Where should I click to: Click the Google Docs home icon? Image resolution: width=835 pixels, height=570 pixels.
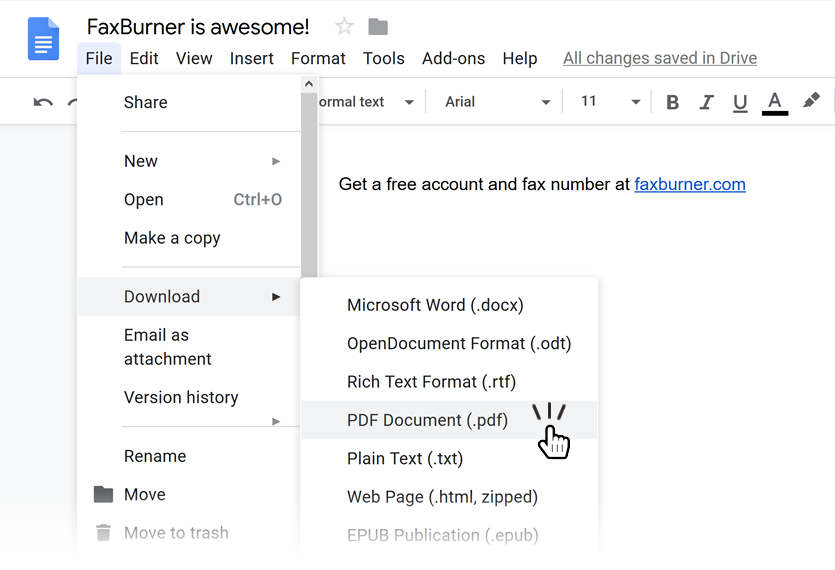click(43, 39)
